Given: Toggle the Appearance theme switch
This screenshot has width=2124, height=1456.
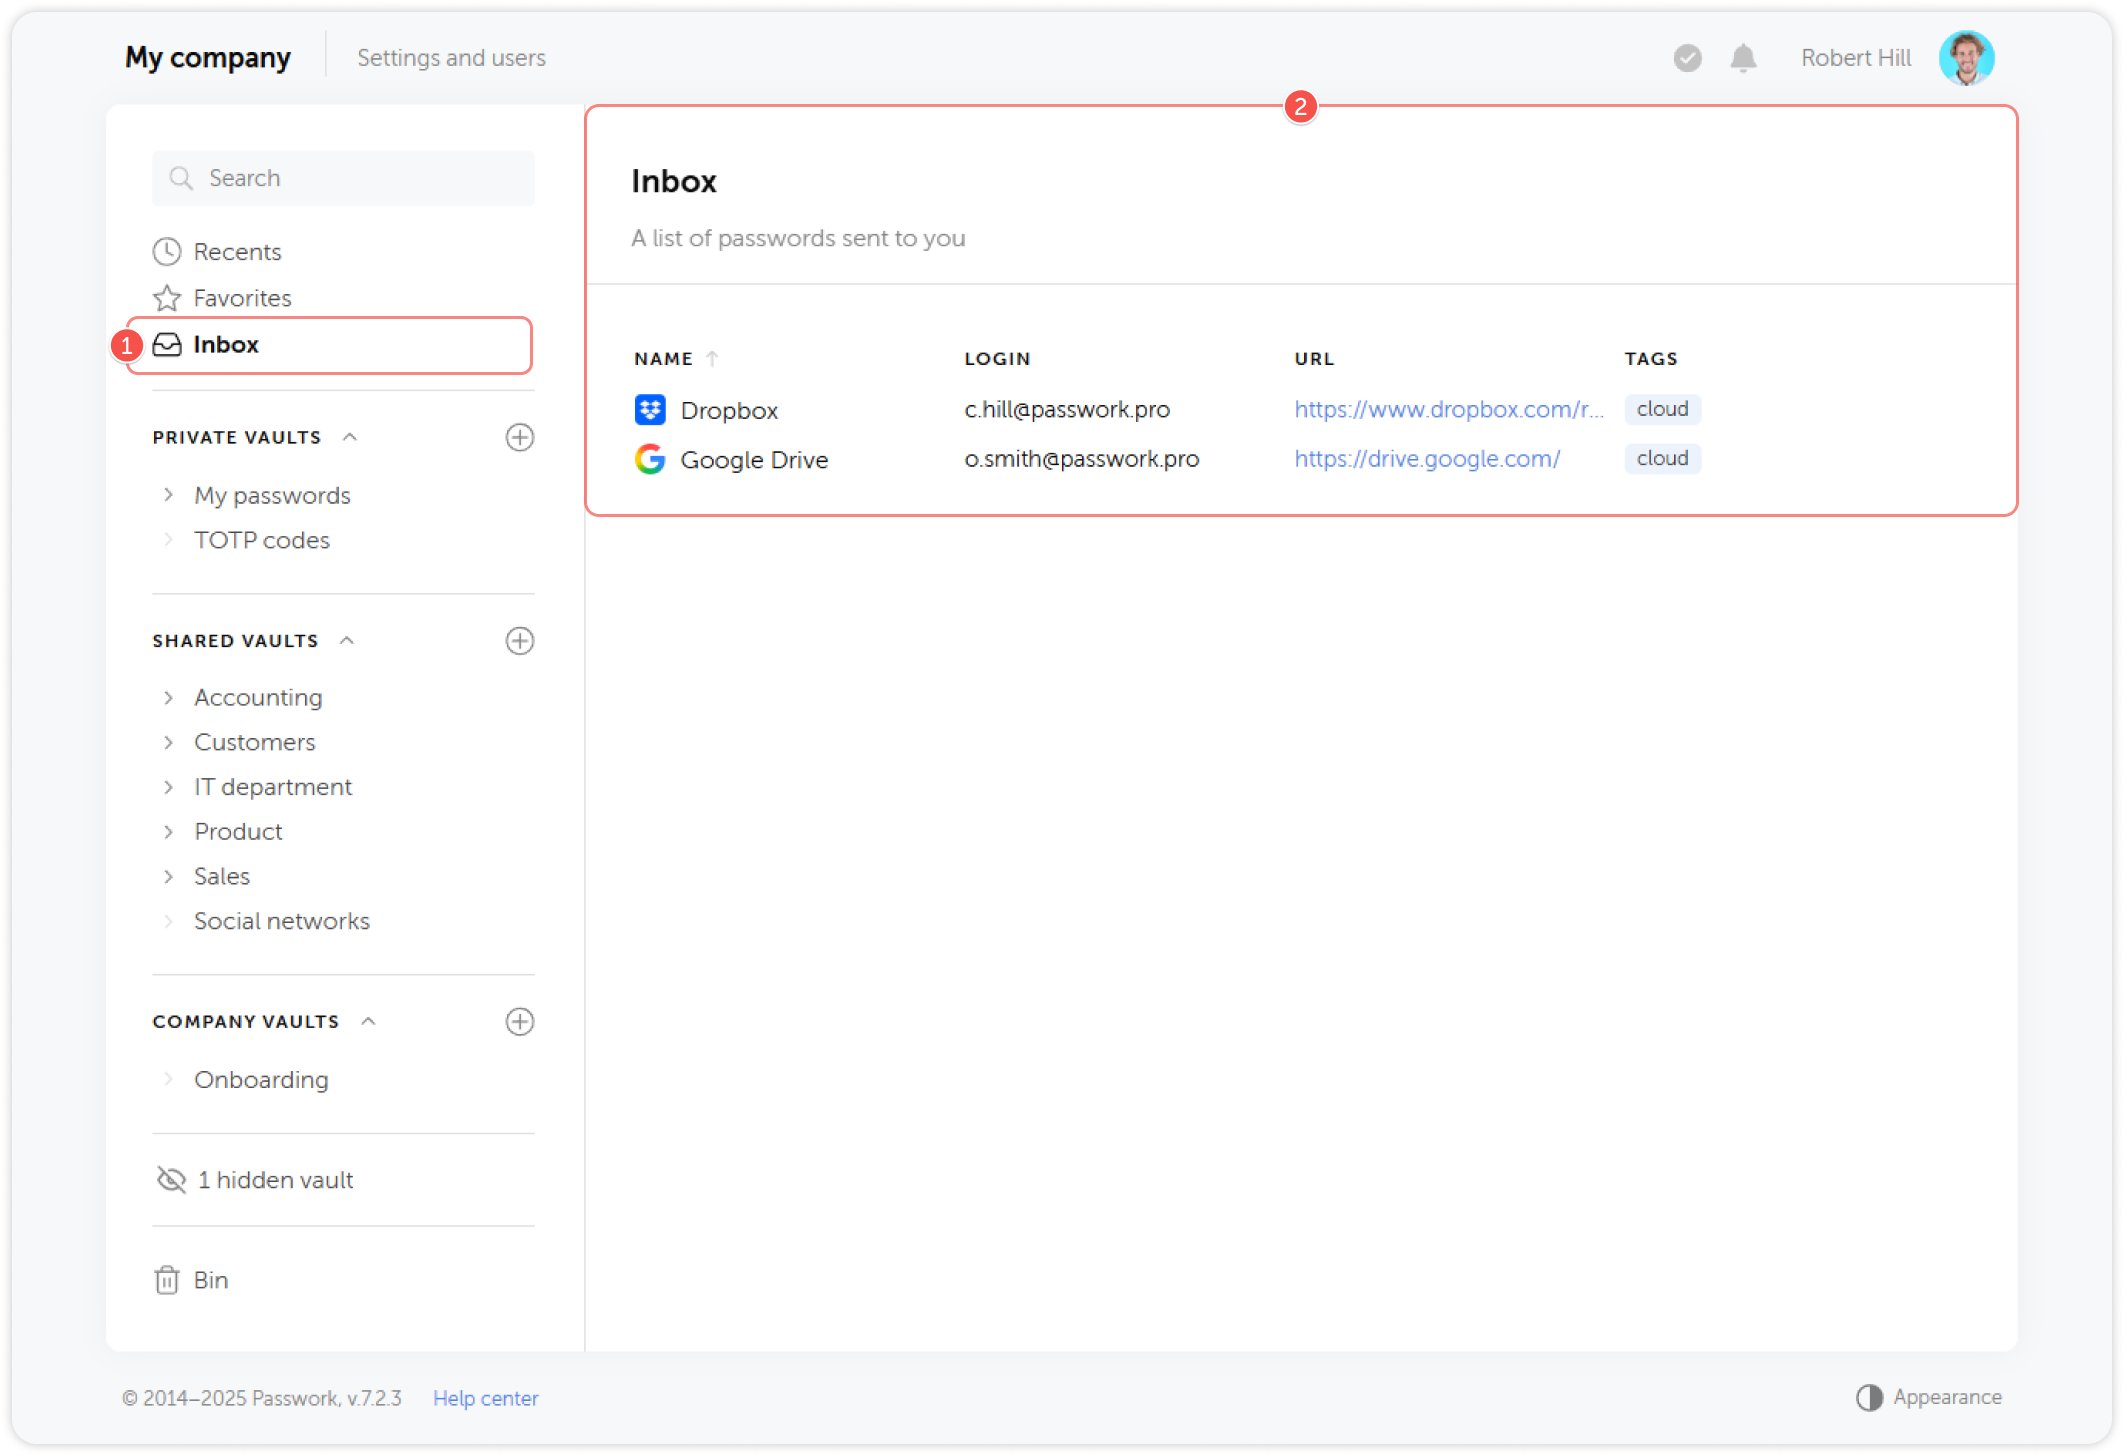Looking at the screenshot, I should (1869, 1397).
